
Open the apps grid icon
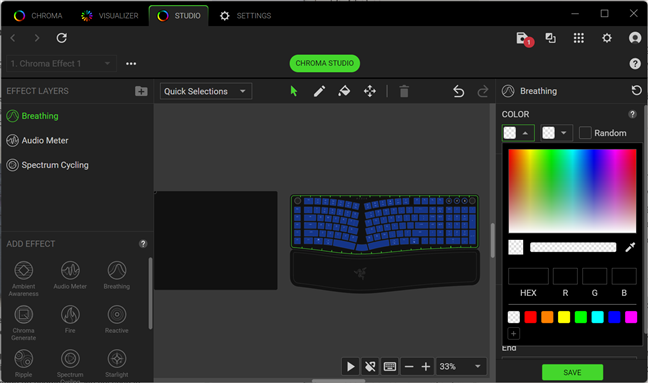pyautogui.click(x=579, y=38)
